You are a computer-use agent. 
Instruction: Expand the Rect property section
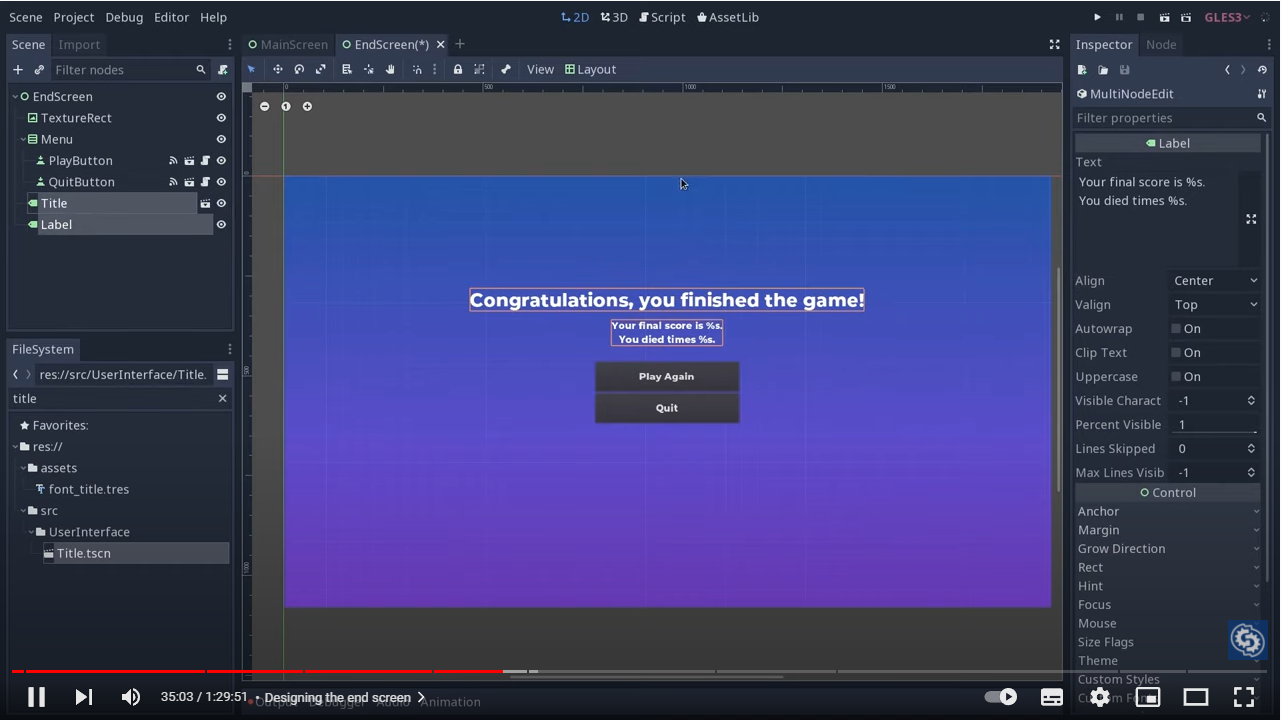click(x=1168, y=567)
